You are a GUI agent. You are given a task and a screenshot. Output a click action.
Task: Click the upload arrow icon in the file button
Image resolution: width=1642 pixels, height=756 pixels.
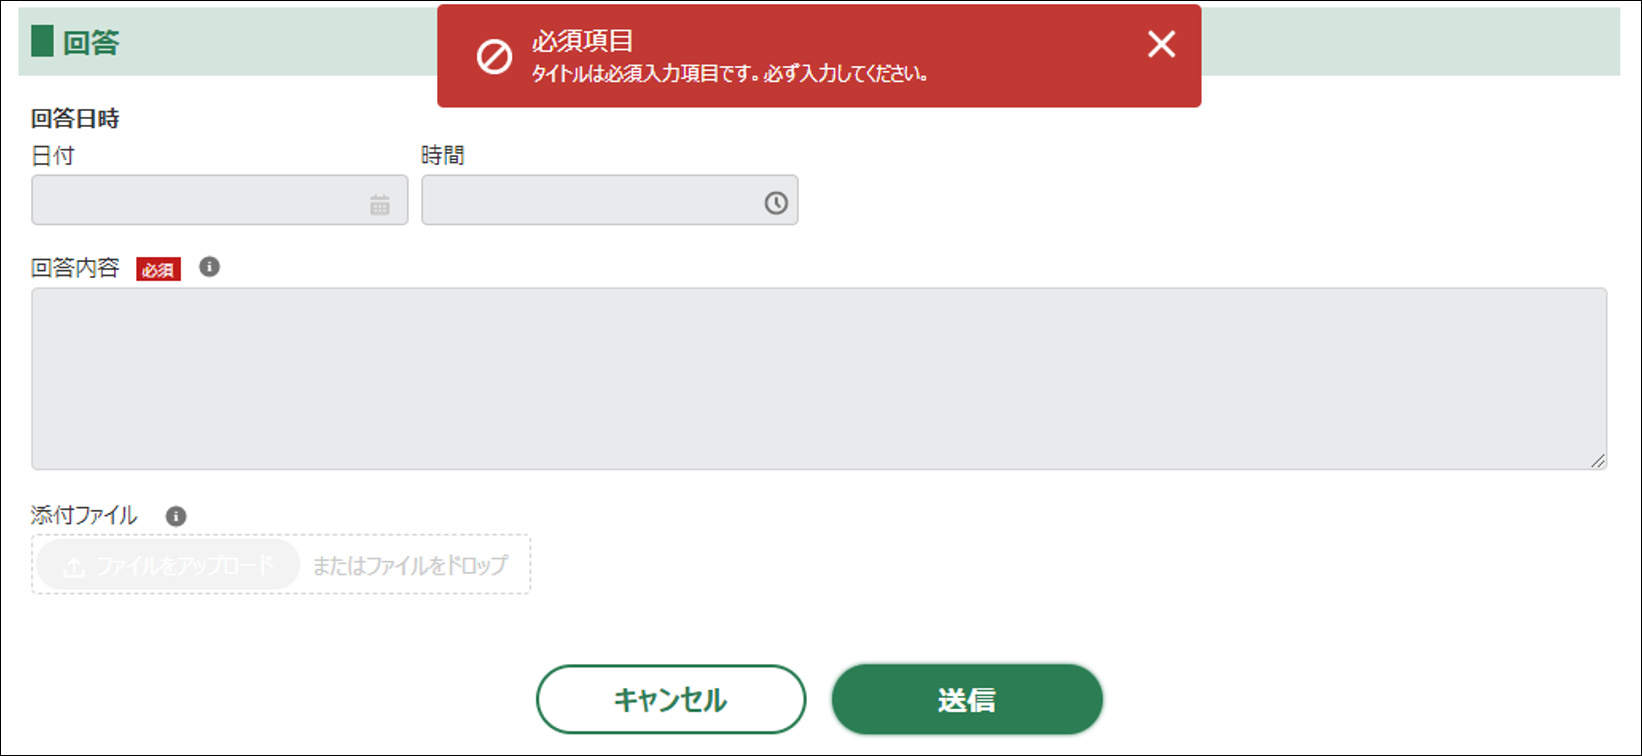point(74,567)
